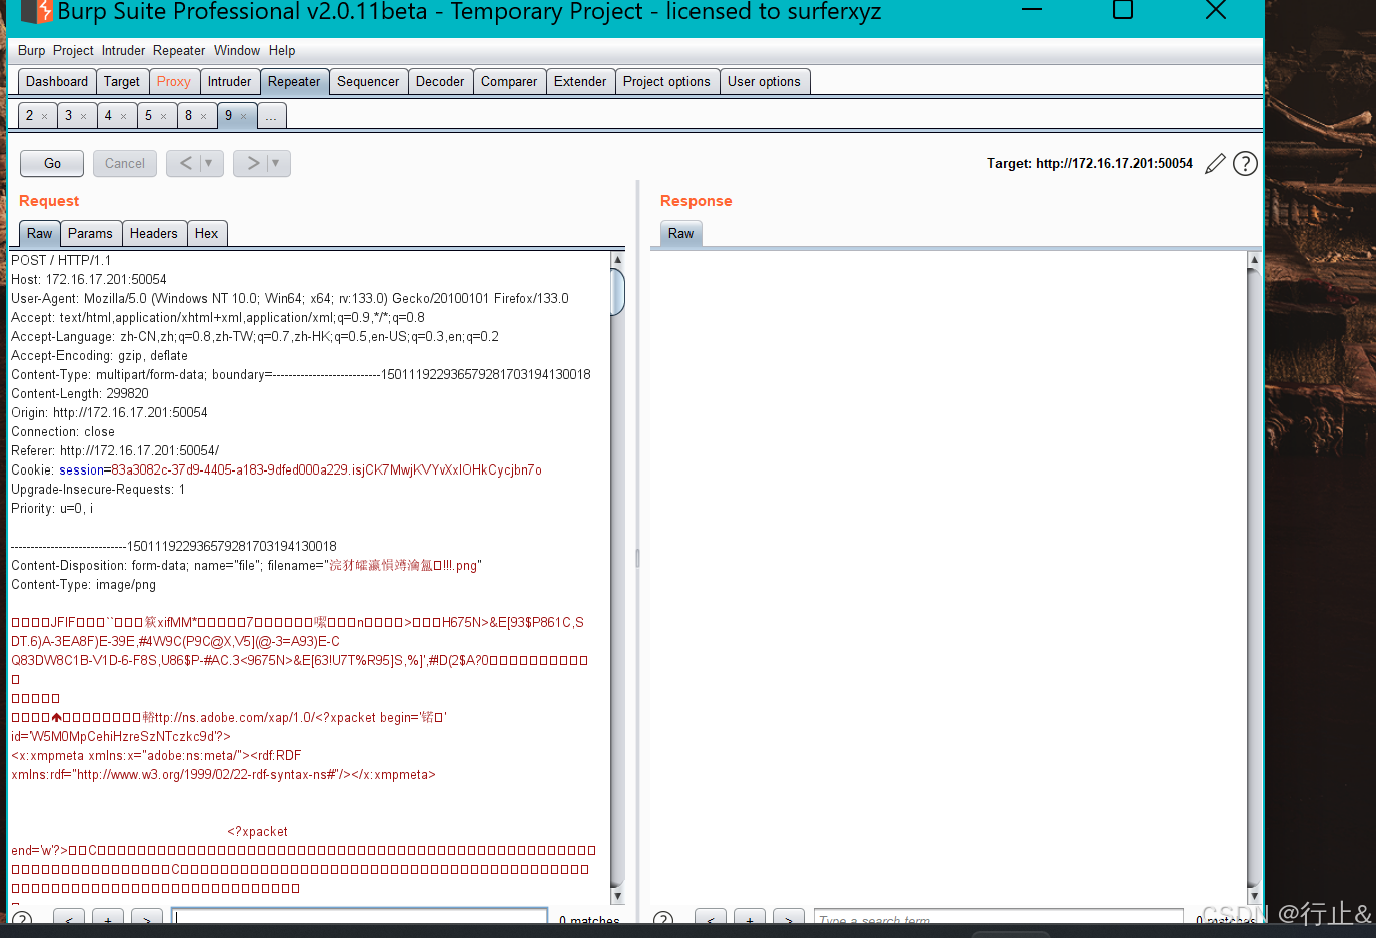This screenshot has height=938, width=1376.
Task: Close Repeater tab 4 using its x
Action: point(123,116)
